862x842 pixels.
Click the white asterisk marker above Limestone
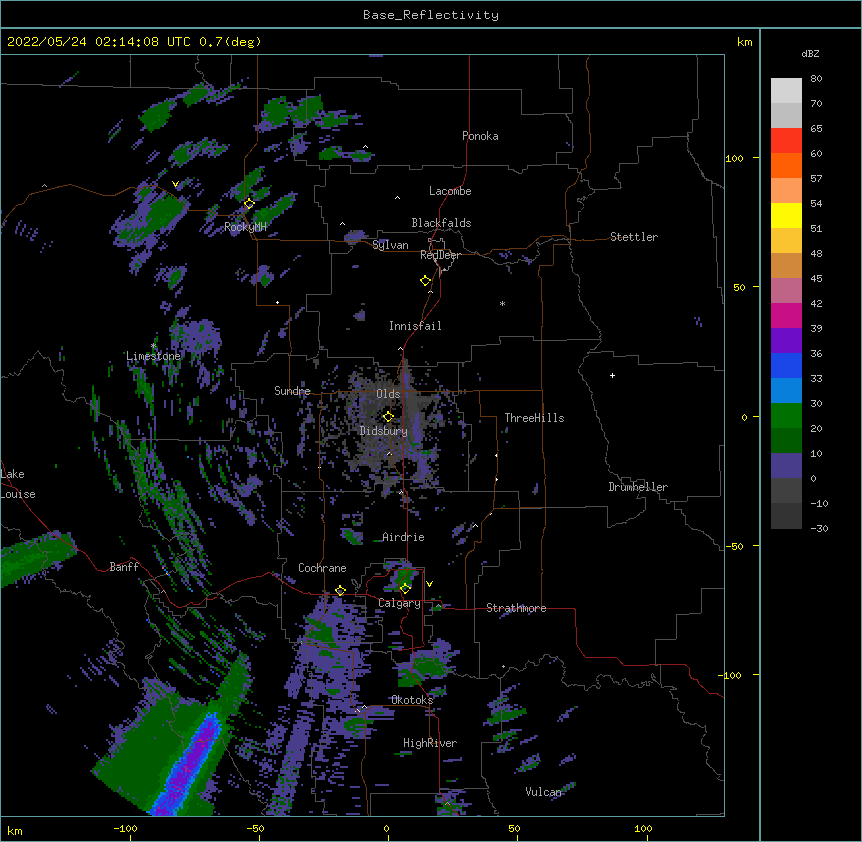click(x=153, y=346)
